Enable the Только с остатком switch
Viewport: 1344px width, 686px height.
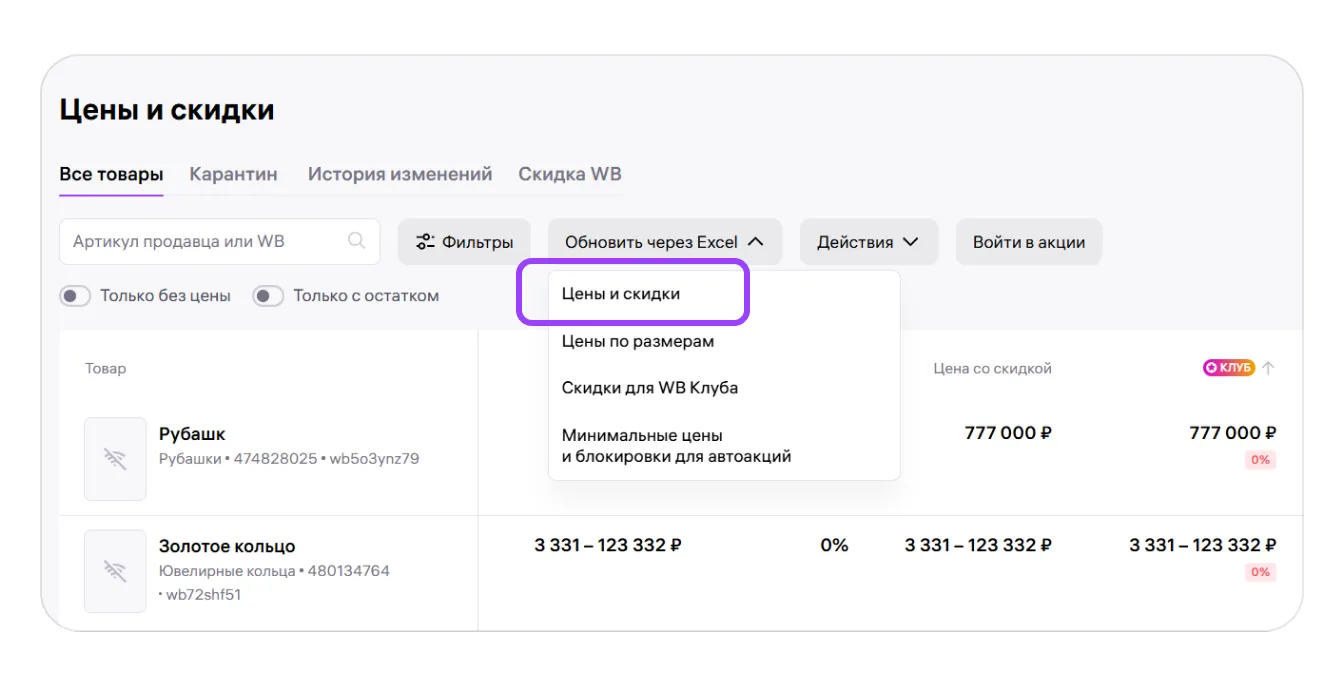point(268,296)
